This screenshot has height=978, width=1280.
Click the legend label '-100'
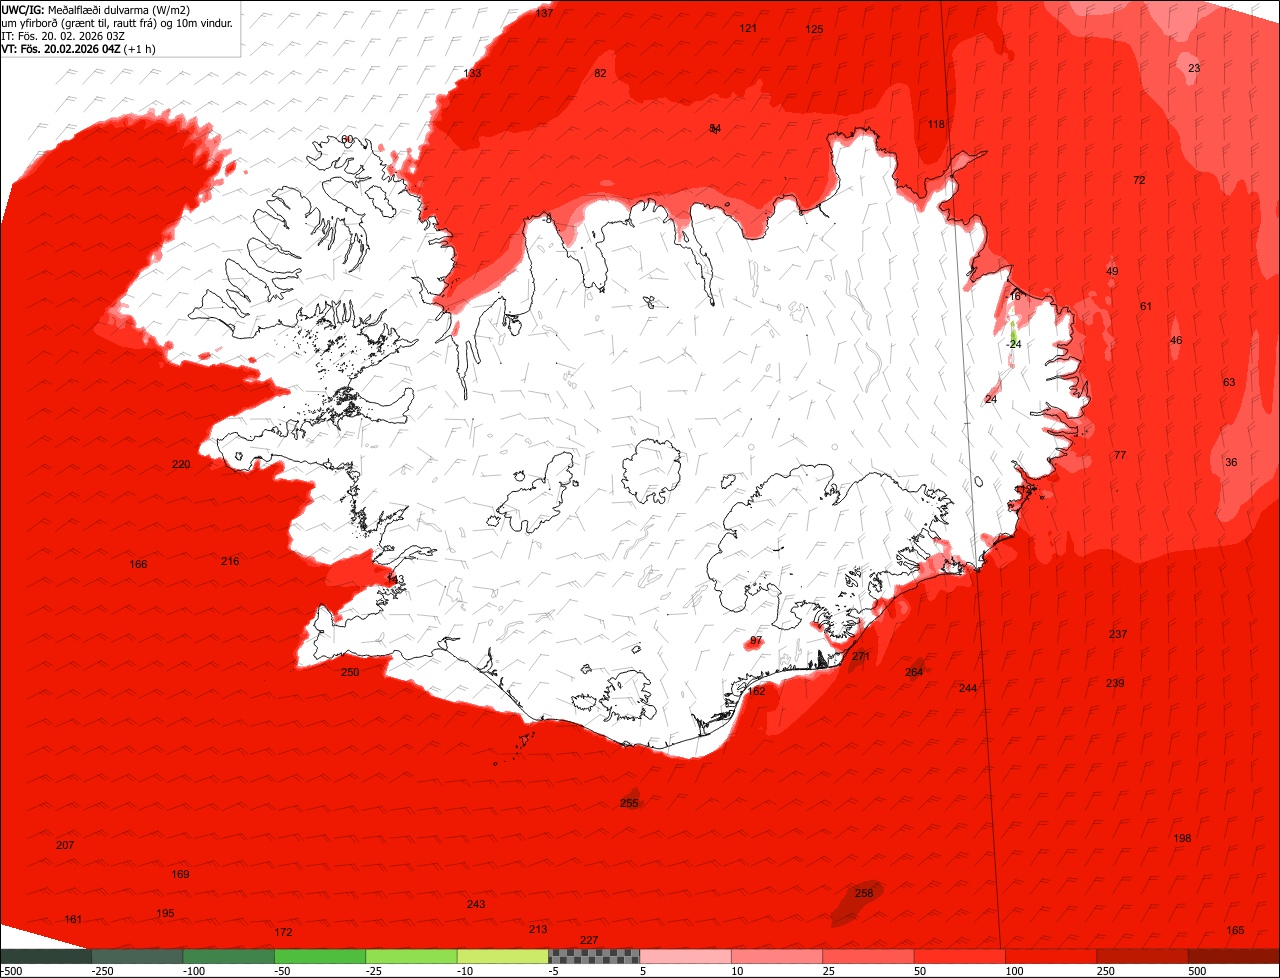point(194,971)
